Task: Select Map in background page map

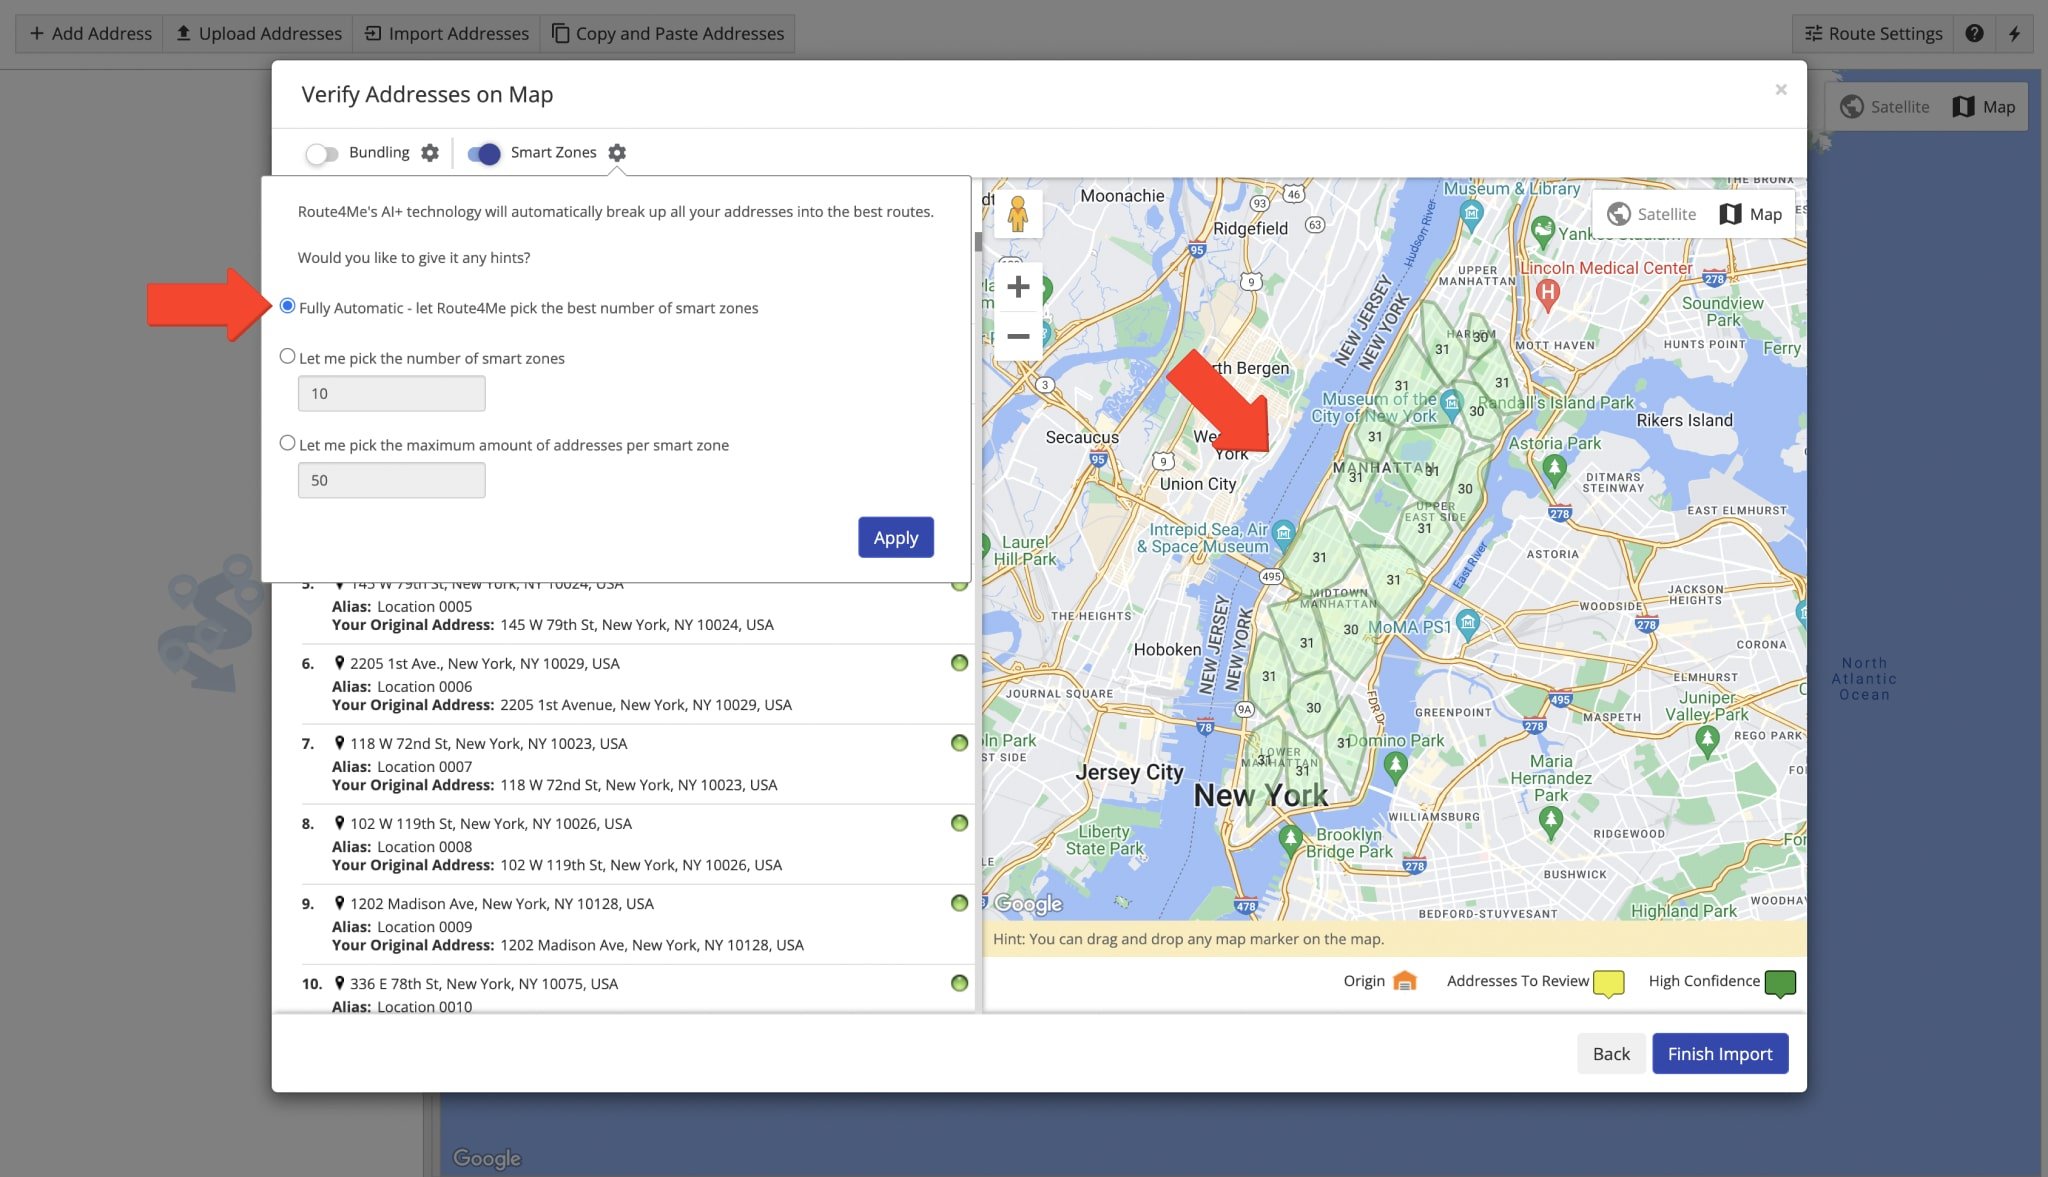Action: 1984,107
